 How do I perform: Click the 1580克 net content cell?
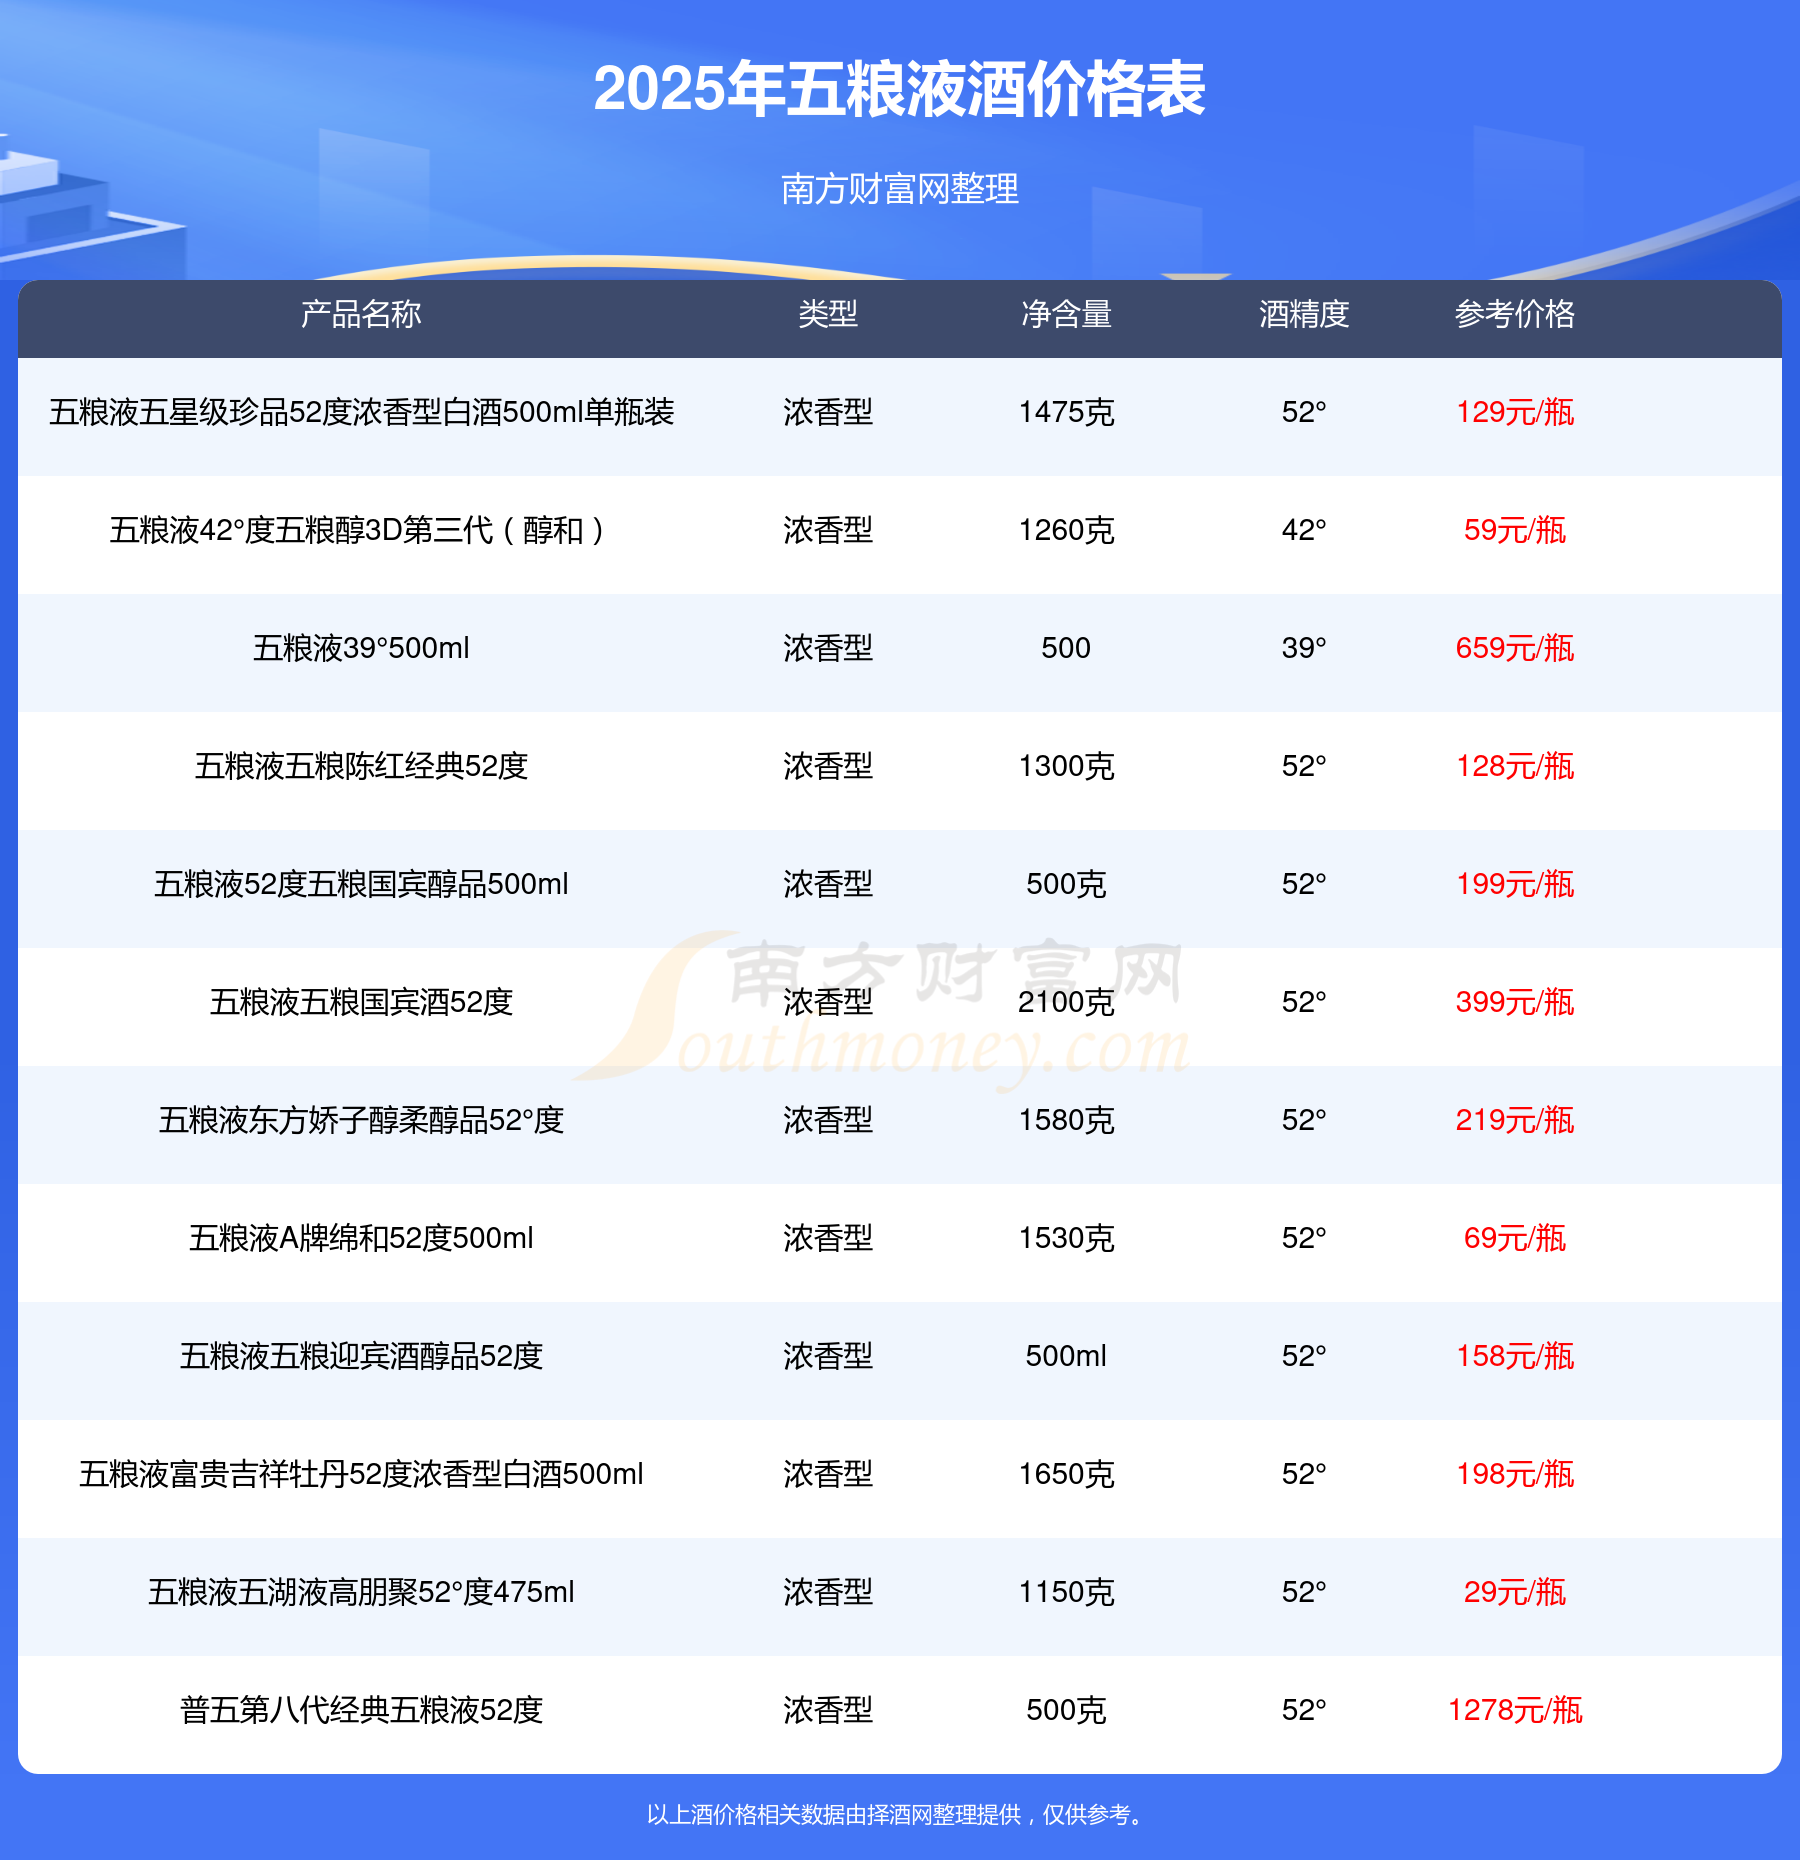[x=1066, y=1120]
